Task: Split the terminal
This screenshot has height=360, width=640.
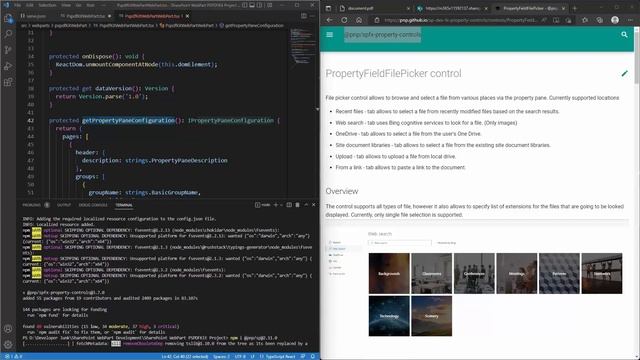Action: pos(289,205)
